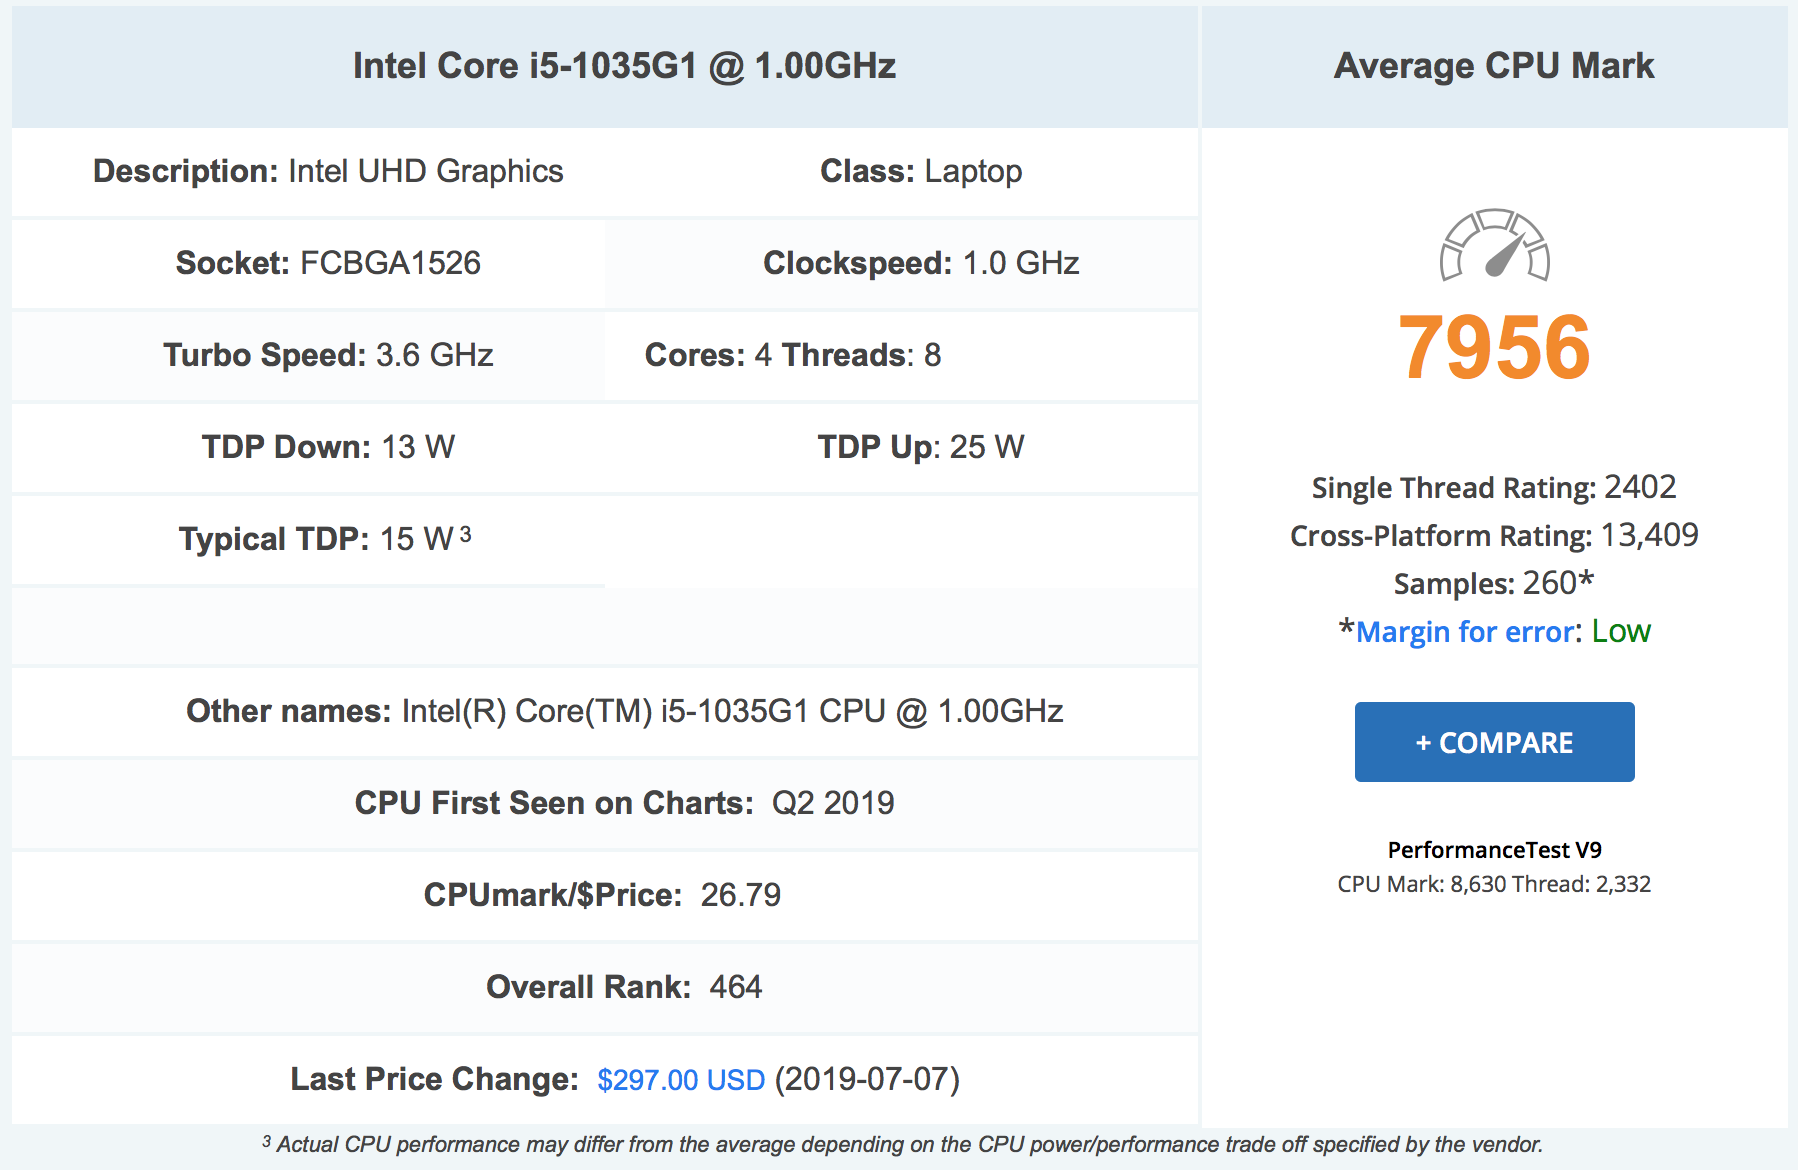The width and height of the screenshot is (1798, 1170).
Task: Click the CPUmark/$Price 26.79 row
Action: 605,895
